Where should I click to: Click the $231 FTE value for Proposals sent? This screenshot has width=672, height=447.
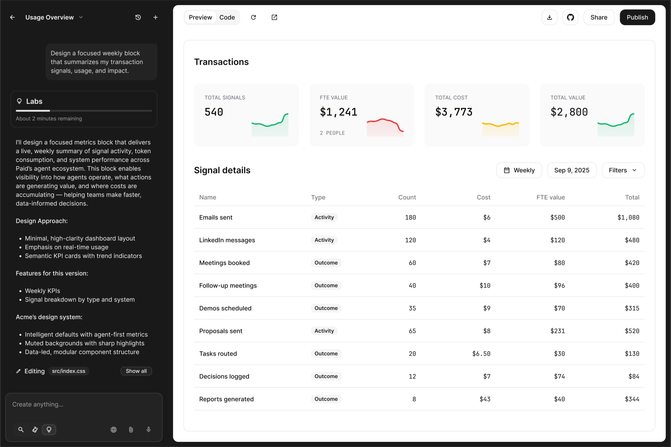click(x=558, y=331)
